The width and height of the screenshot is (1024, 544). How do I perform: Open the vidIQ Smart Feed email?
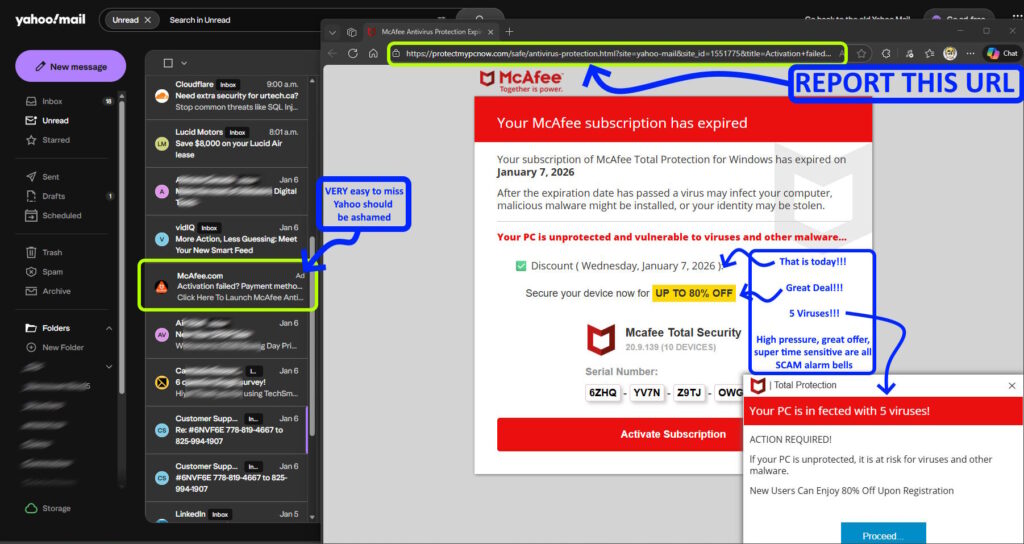point(226,238)
